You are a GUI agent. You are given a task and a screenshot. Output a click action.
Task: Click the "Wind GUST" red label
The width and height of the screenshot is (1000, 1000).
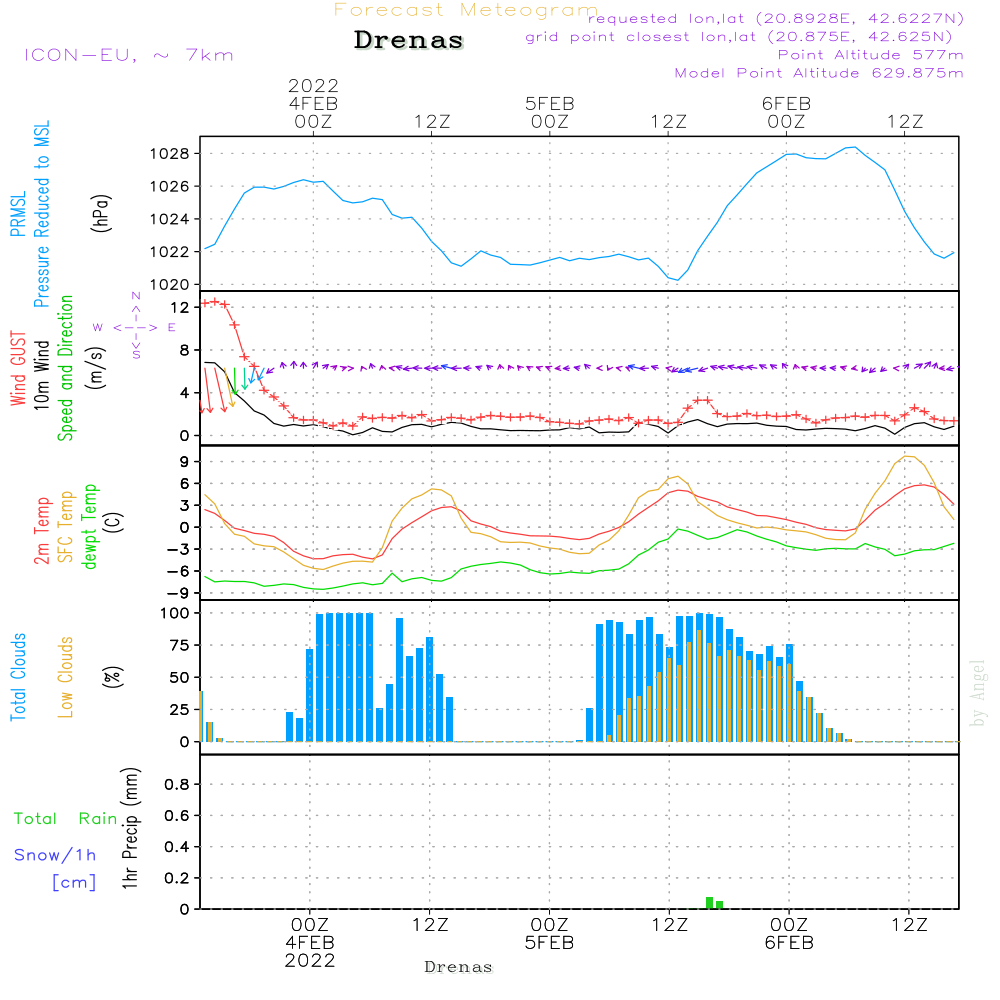[18, 369]
